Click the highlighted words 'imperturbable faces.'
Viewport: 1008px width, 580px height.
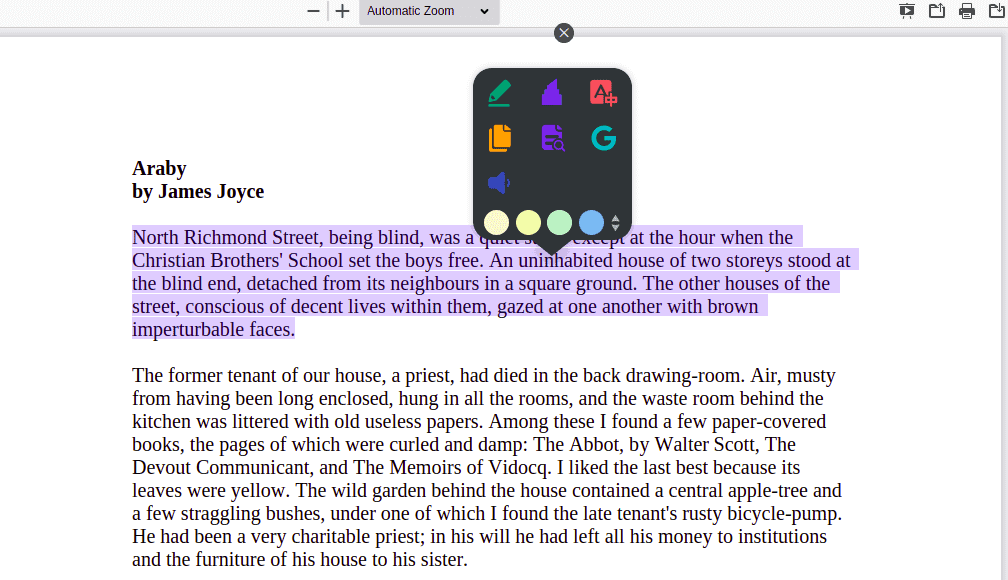[x=213, y=329]
